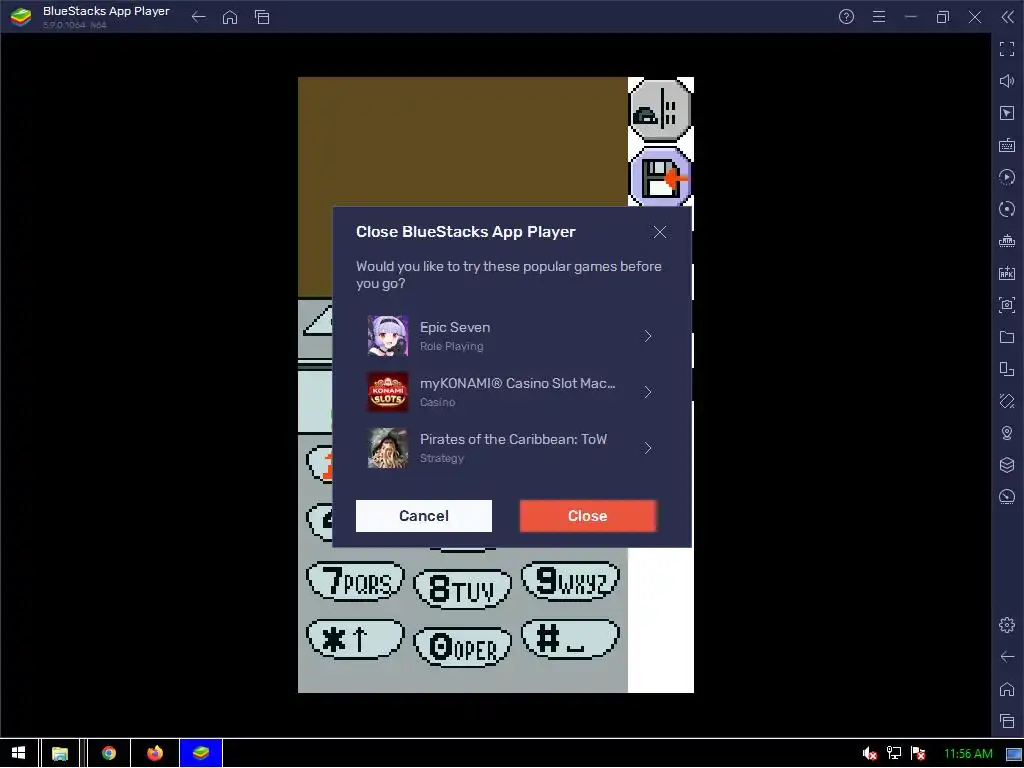Image resolution: width=1024 pixels, height=768 pixels.
Task: Open the macro play recorder icon
Action: [1007, 177]
